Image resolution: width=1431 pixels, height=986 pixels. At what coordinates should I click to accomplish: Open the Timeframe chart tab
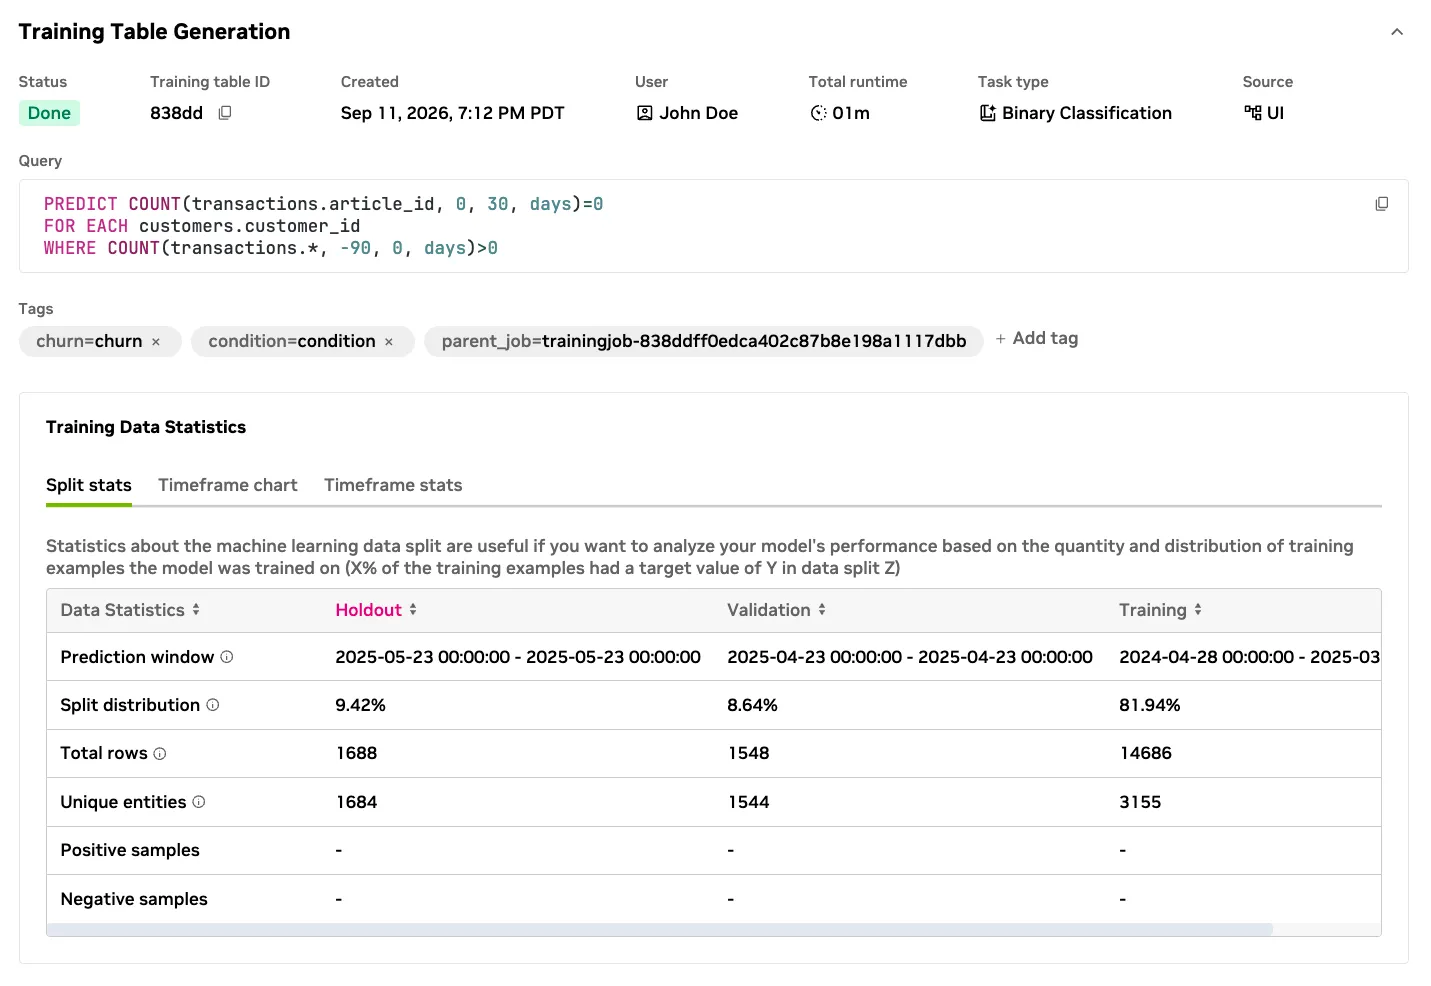pos(228,485)
